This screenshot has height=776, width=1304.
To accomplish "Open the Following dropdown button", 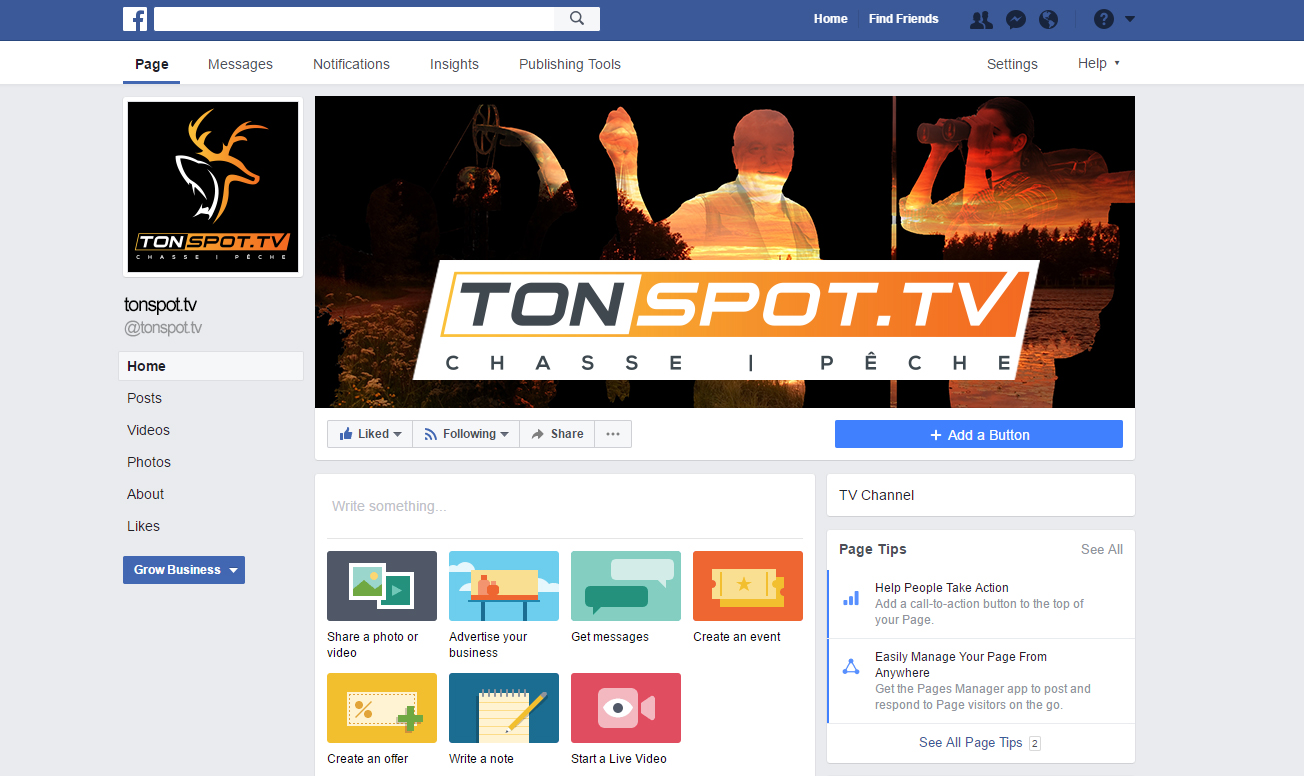I will [466, 434].
